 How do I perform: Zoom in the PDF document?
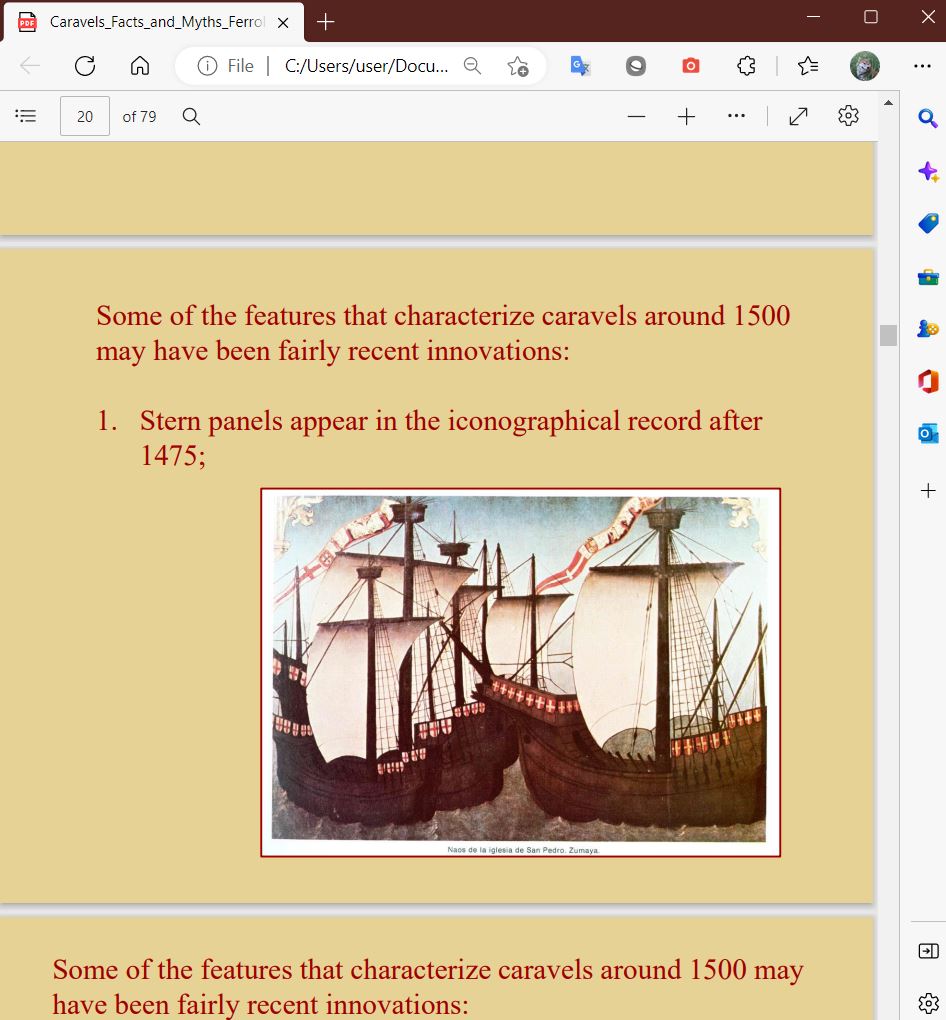(x=686, y=117)
